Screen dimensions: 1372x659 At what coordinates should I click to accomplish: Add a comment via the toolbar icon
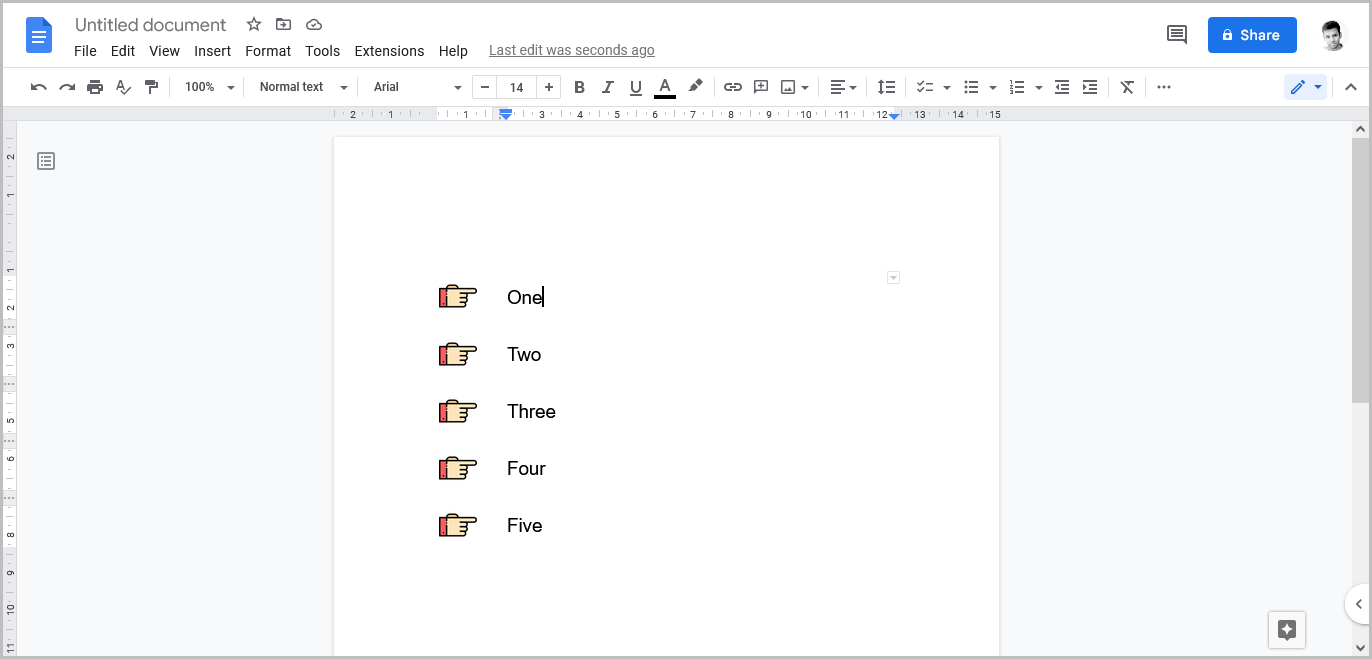760,87
